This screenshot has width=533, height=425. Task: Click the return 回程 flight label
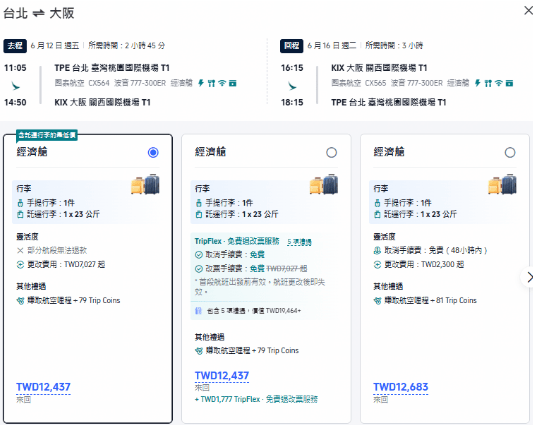point(292,46)
